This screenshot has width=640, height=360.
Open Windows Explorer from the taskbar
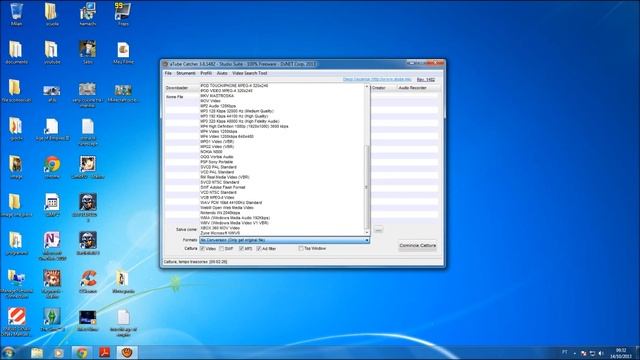click(x=37, y=353)
